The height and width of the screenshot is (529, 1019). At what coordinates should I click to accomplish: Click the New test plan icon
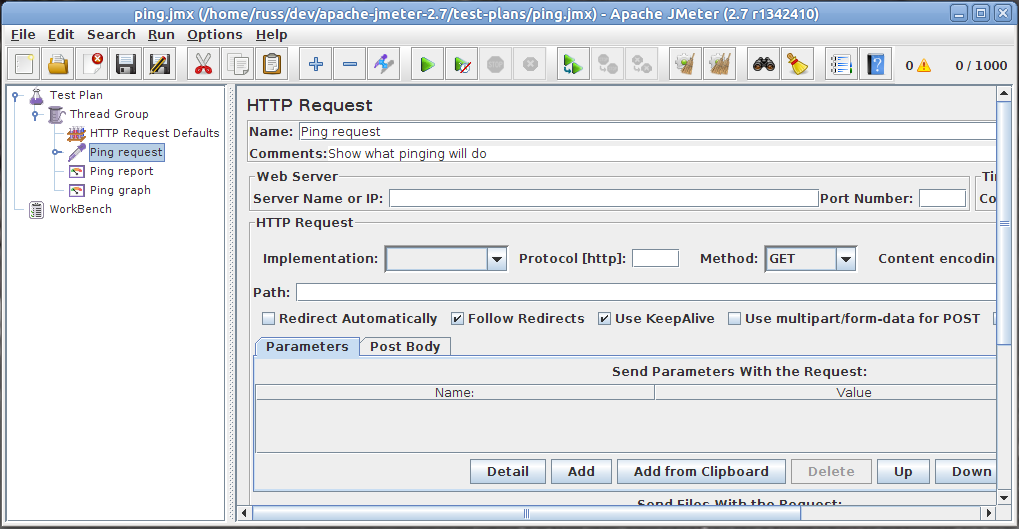24,64
